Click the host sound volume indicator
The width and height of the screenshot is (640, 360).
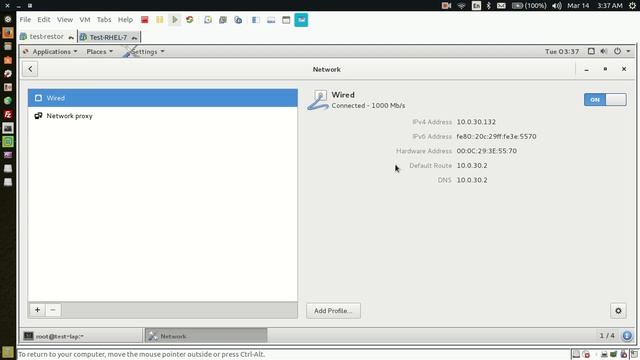click(x=557, y=6)
